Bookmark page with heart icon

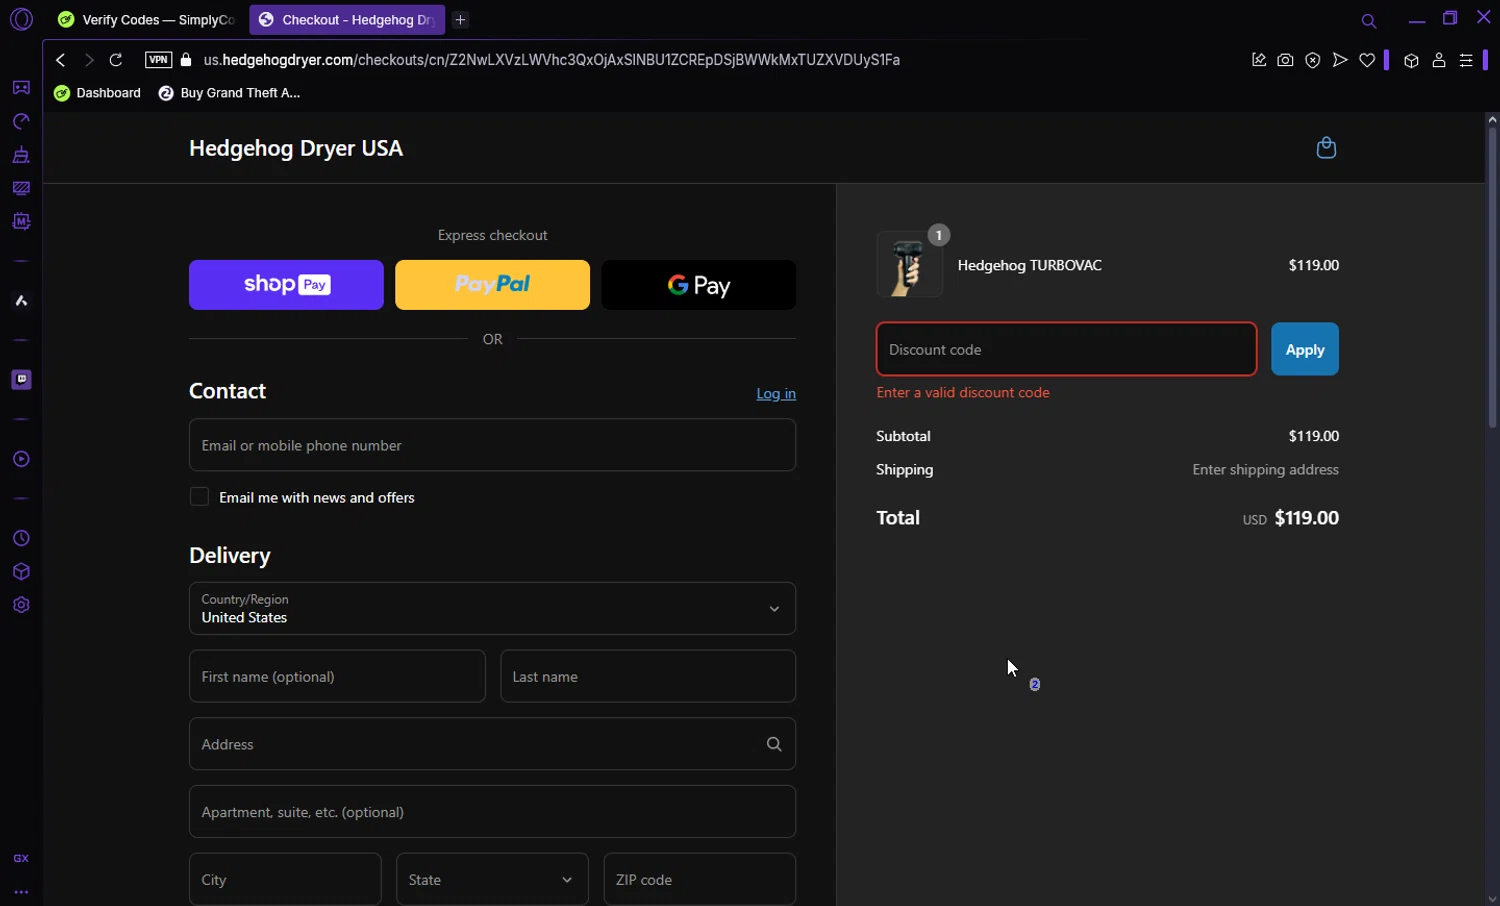1367,60
